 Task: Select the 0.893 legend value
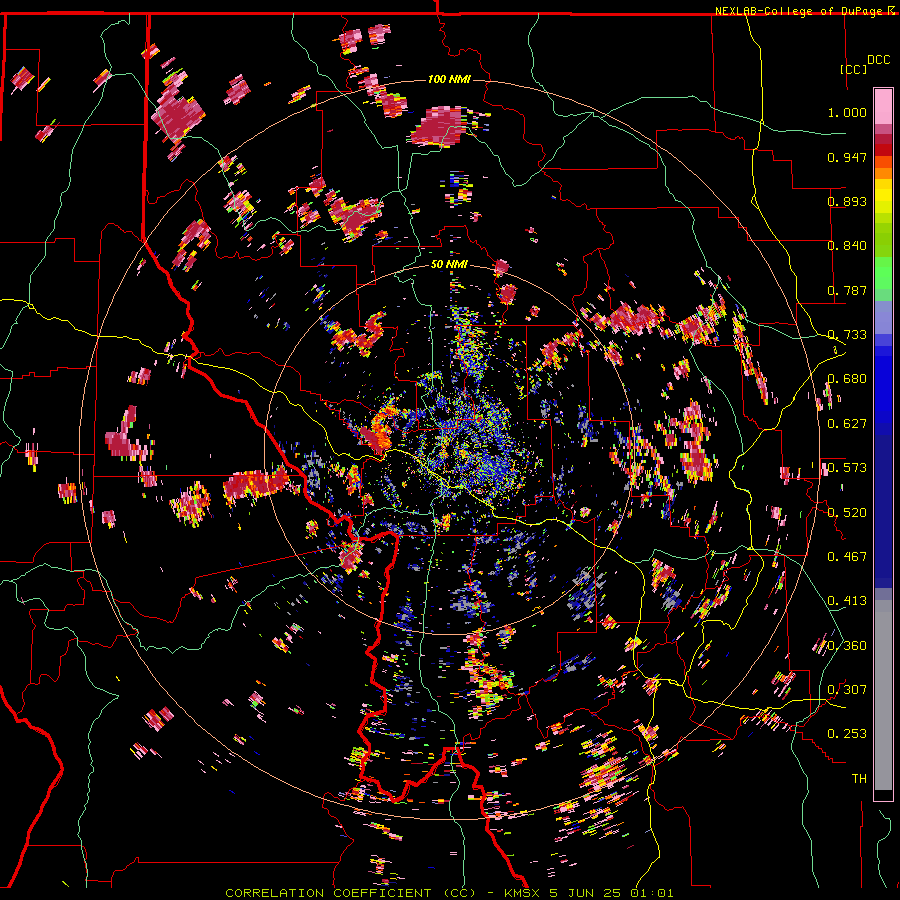coord(847,201)
